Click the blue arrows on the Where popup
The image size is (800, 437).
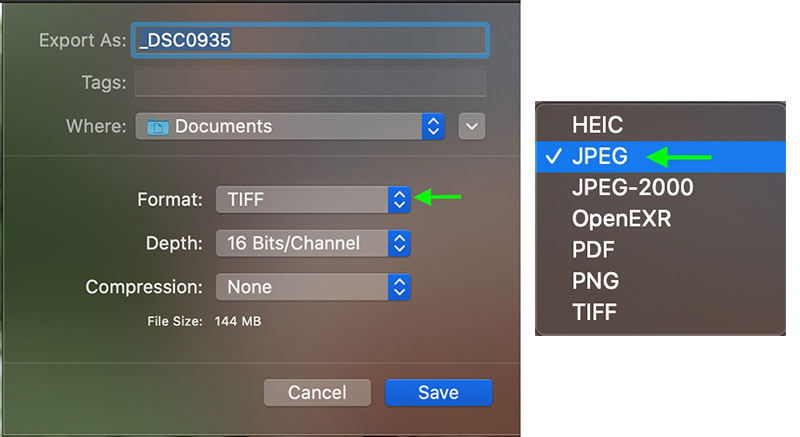432,126
